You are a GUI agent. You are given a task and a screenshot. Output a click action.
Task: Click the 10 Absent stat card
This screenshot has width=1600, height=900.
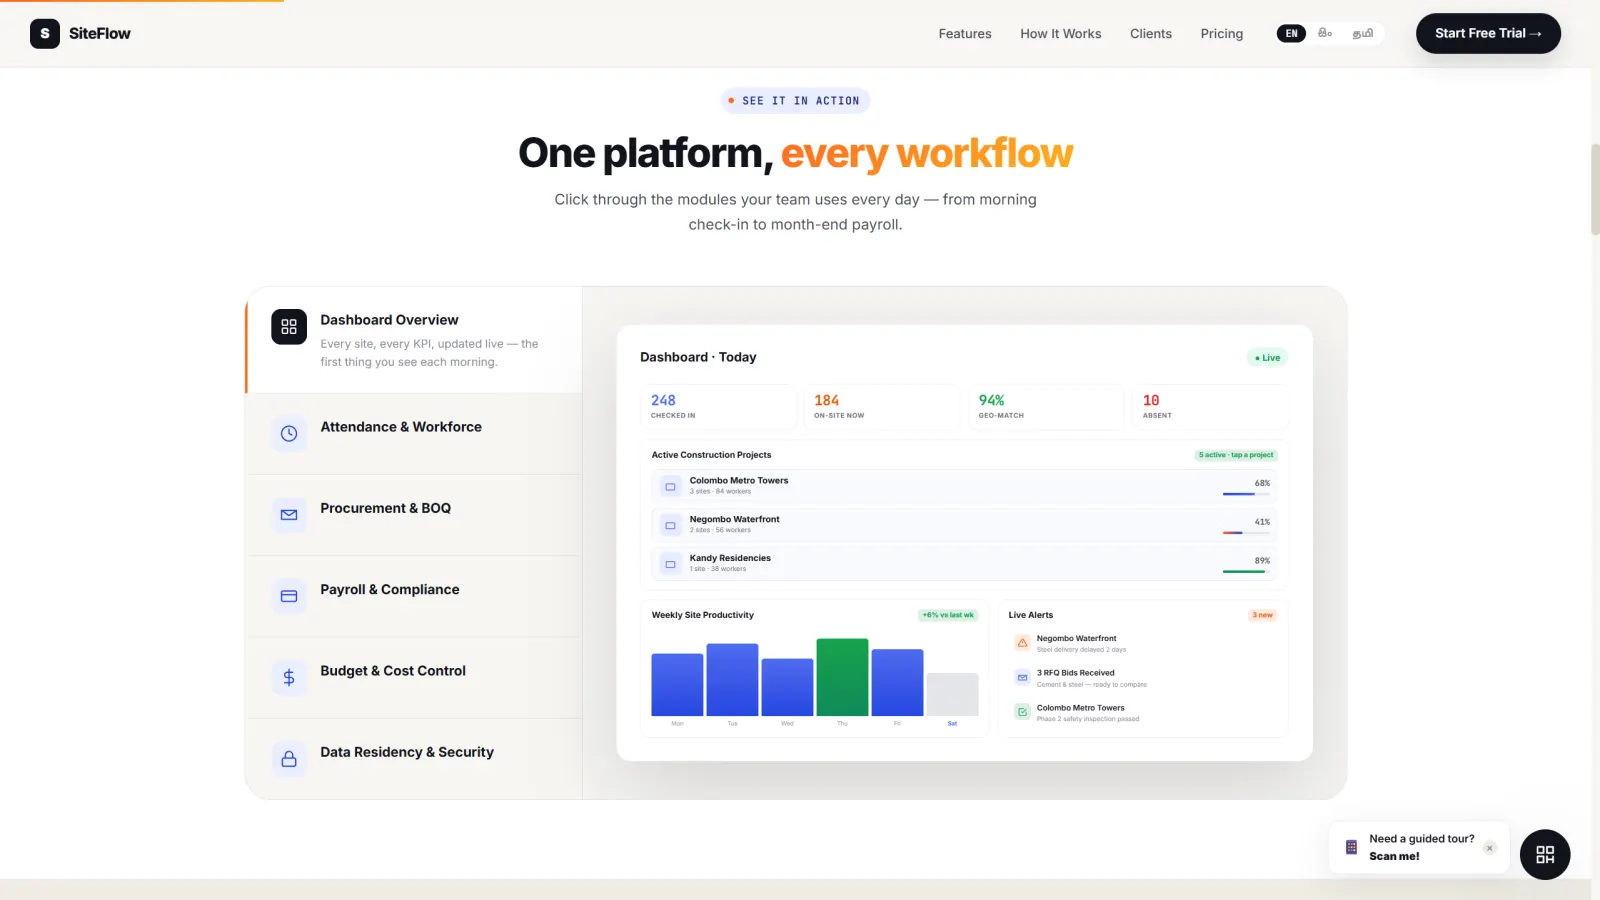pos(1210,407)
